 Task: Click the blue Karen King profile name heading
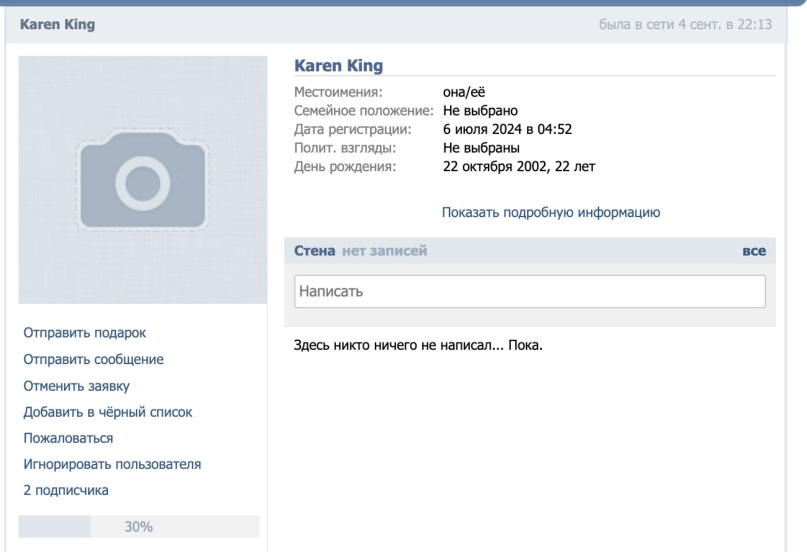pyautogui.click(x=339, y=66)
